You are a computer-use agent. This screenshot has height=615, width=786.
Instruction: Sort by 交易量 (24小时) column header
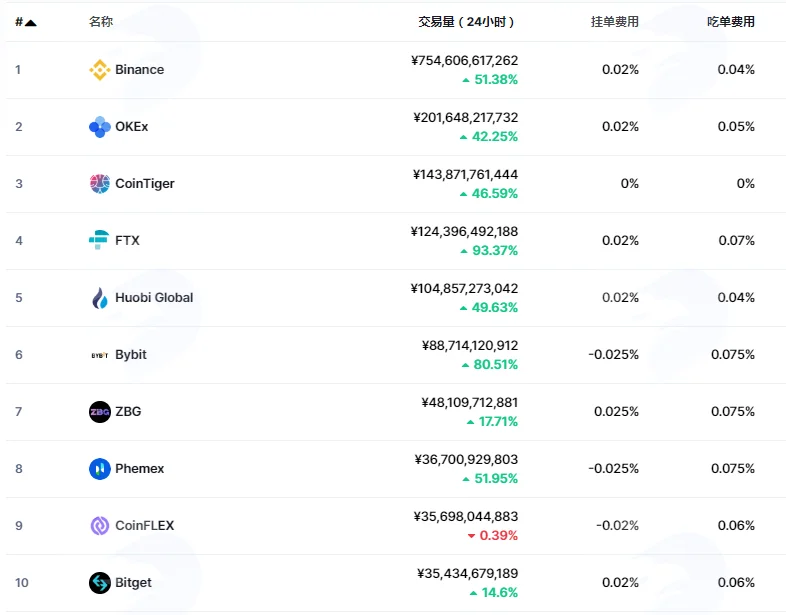[x=466, y=22]
